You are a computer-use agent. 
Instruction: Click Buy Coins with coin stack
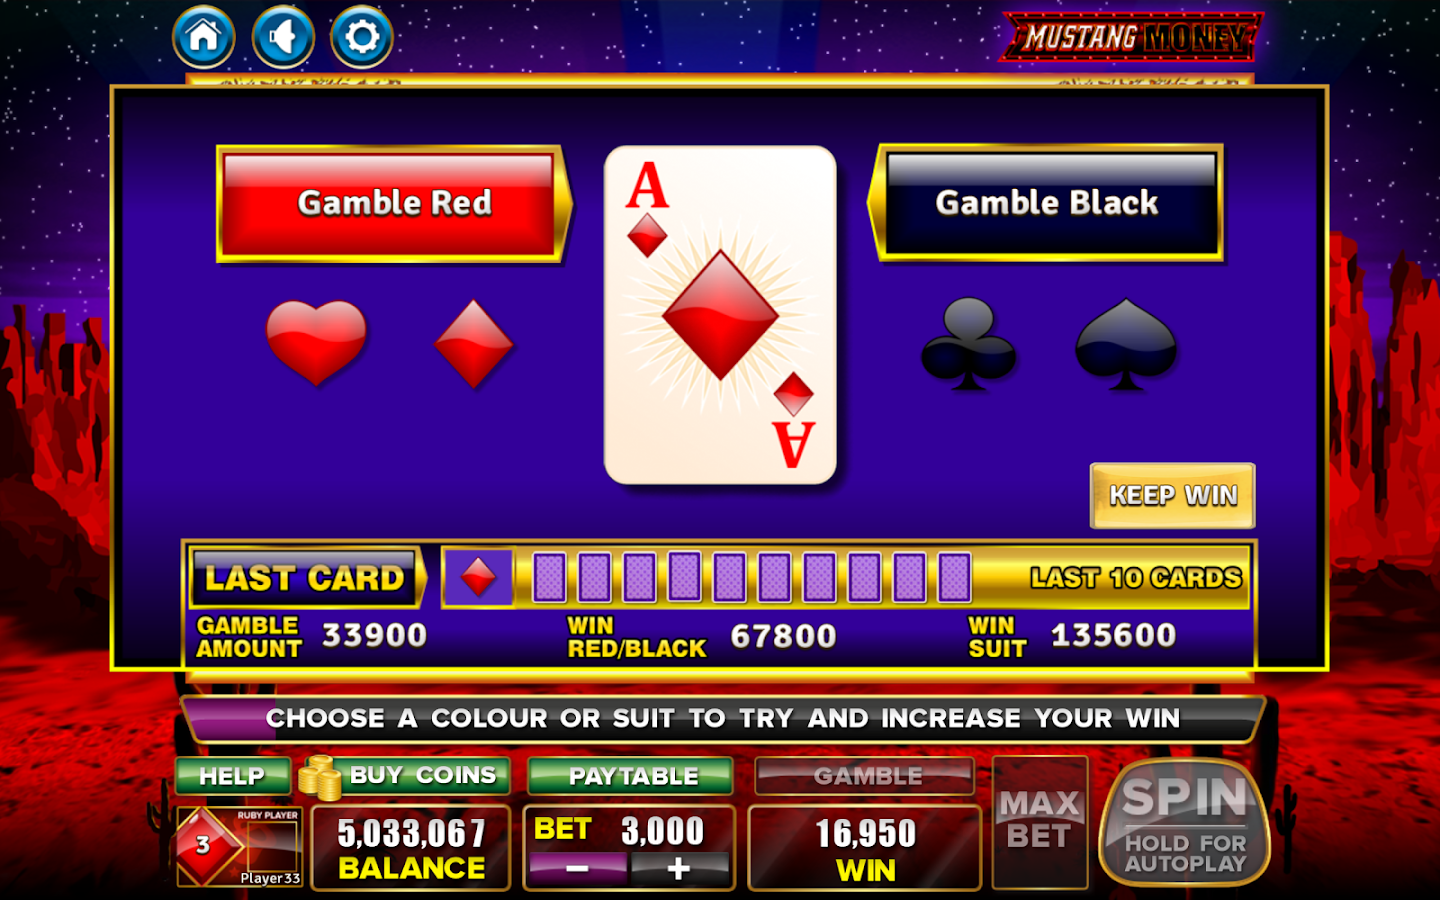405,776
